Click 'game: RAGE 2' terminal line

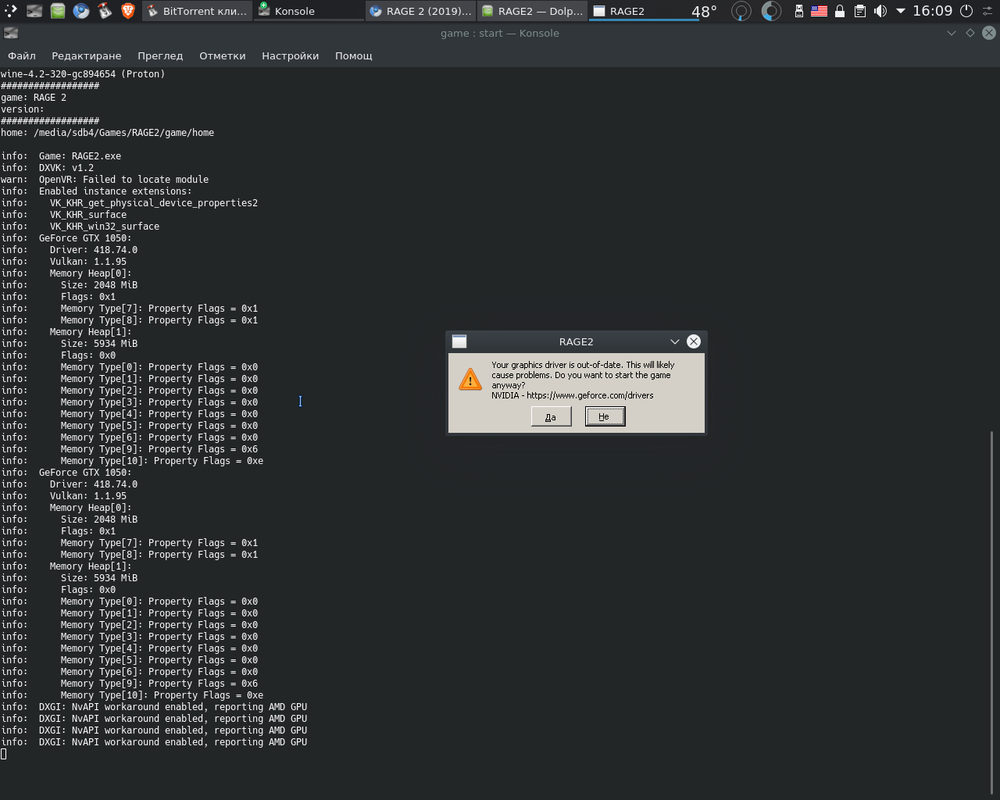(x=33, y=98)
